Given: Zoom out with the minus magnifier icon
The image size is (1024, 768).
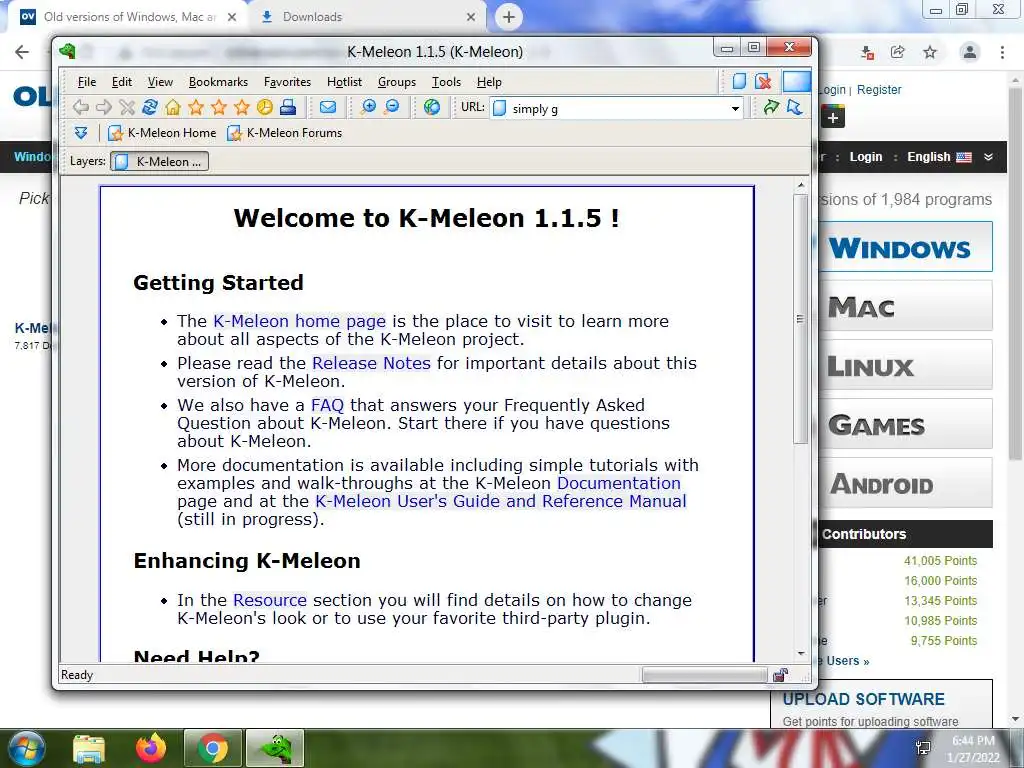Looking at the screenshot, I should pyautogui.click(x=392, y=107).
